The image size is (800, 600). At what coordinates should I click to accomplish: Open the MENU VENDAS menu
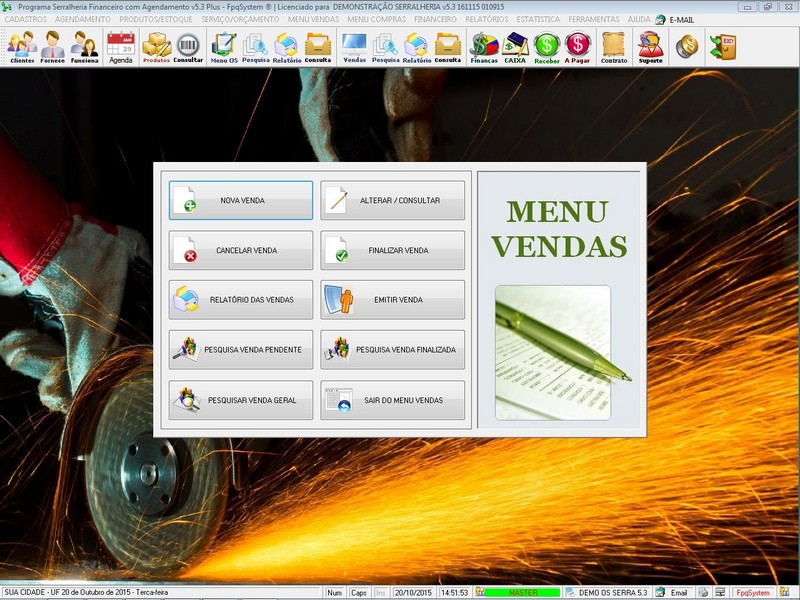tap(313, 19)
